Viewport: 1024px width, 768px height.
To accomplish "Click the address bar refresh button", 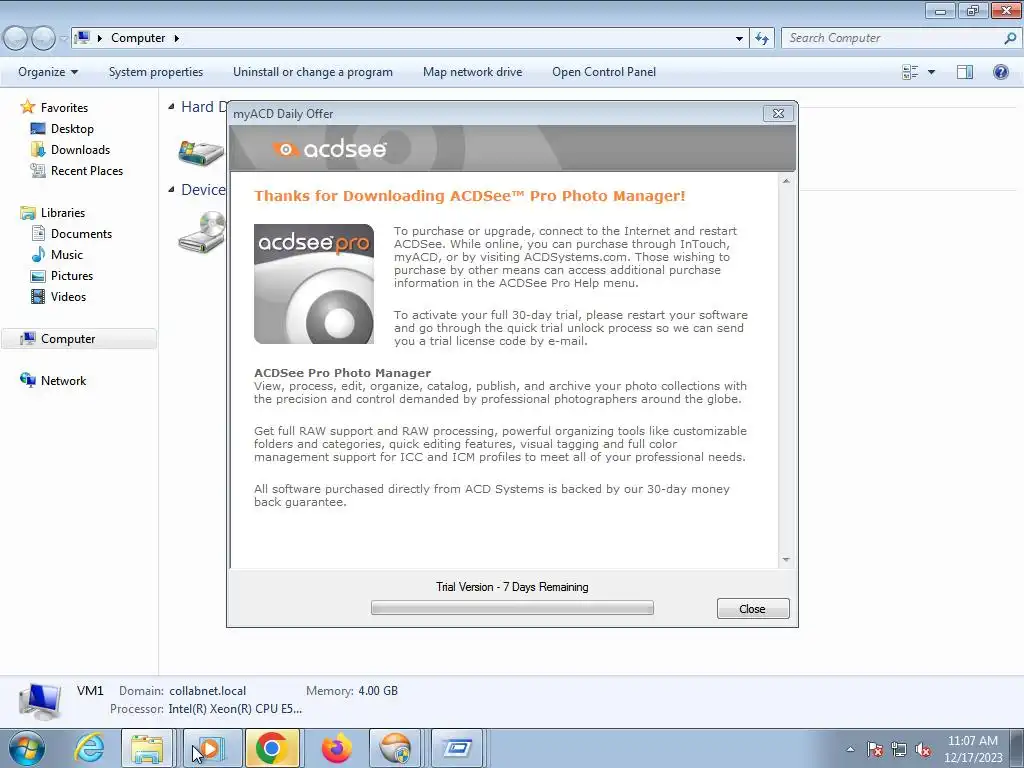I will [762, 38].
